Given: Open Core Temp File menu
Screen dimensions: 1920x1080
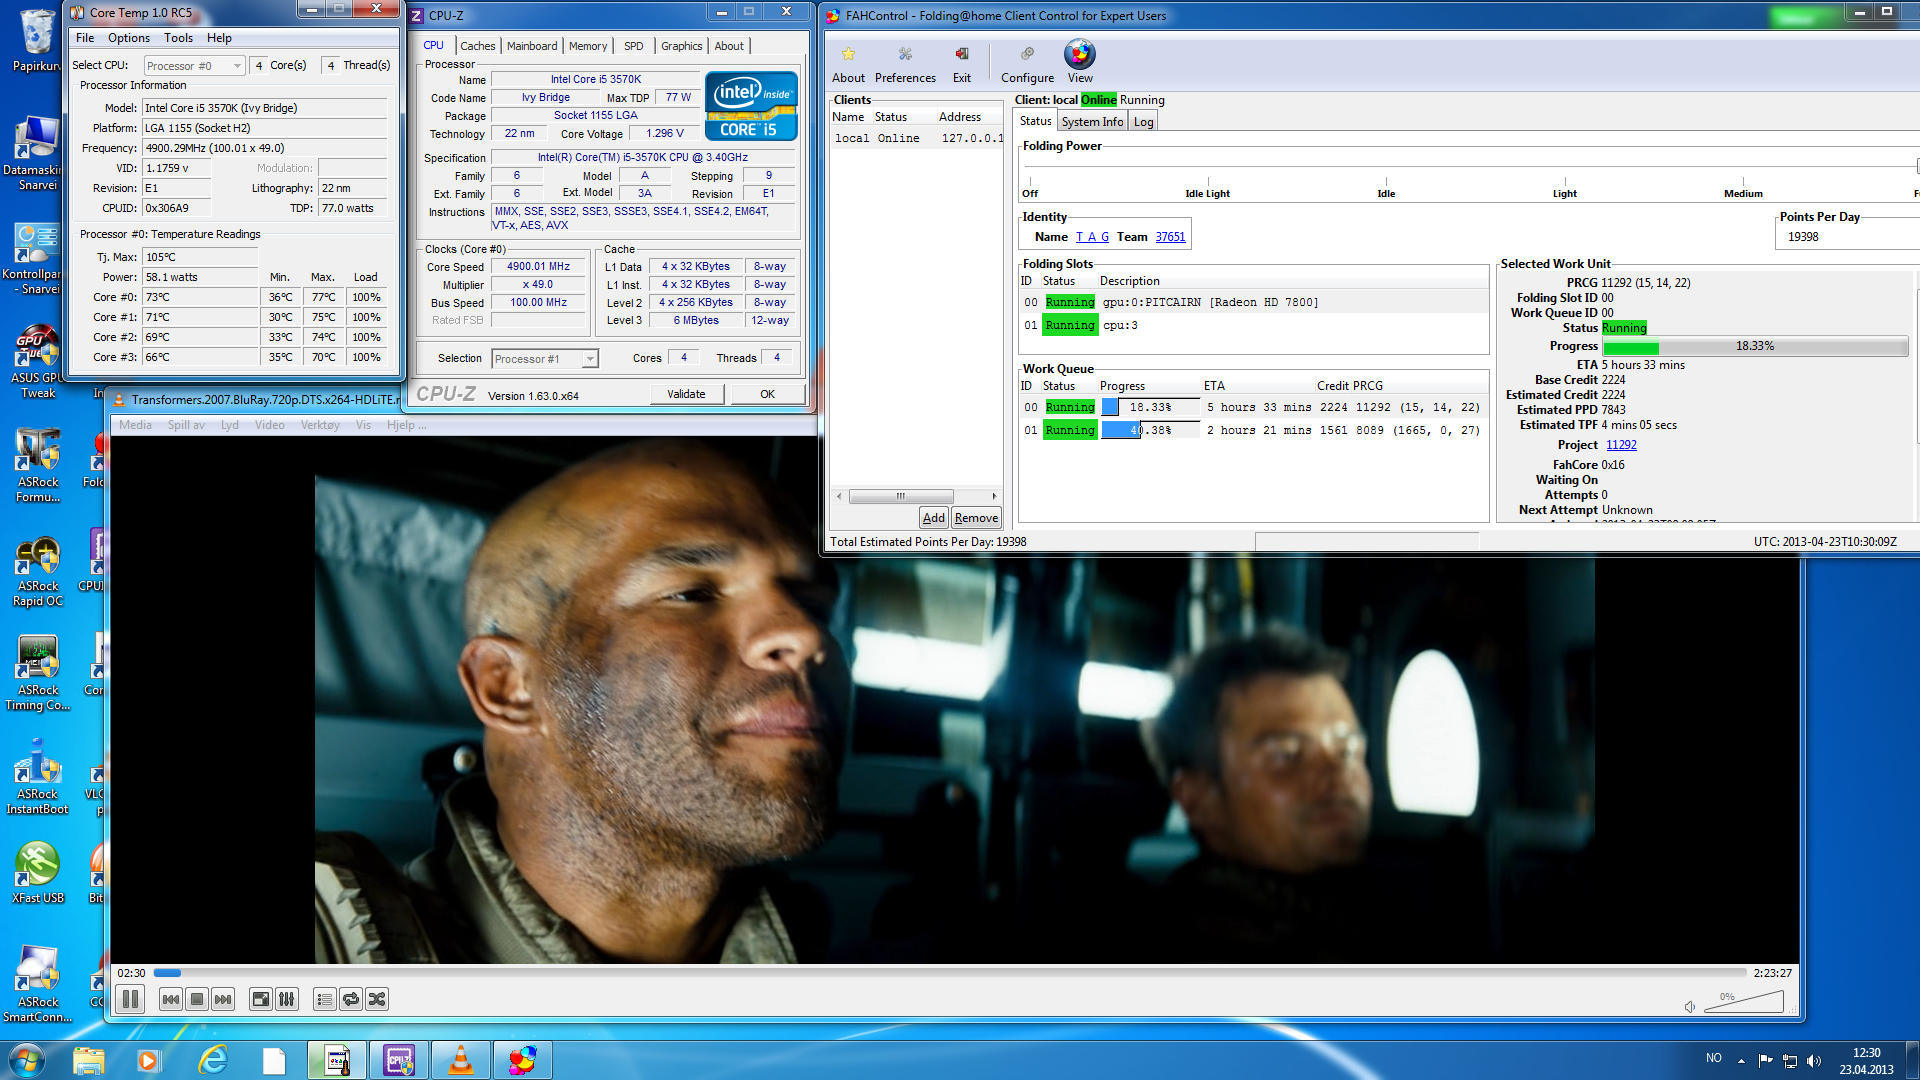Looking at the screenshot, I should coord(85,38).
